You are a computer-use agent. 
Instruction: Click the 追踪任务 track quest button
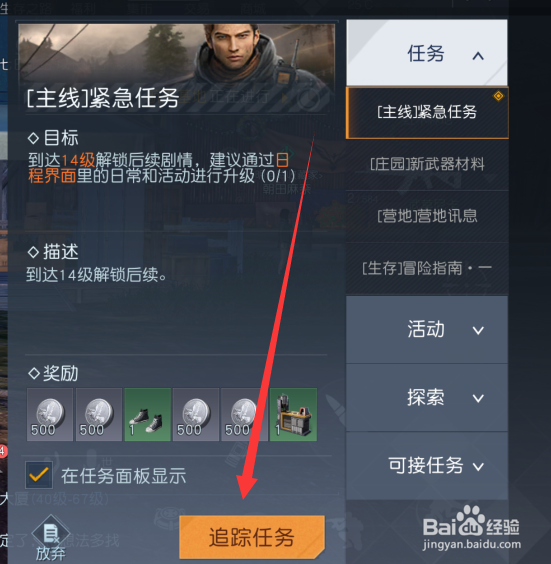[252, 537]
